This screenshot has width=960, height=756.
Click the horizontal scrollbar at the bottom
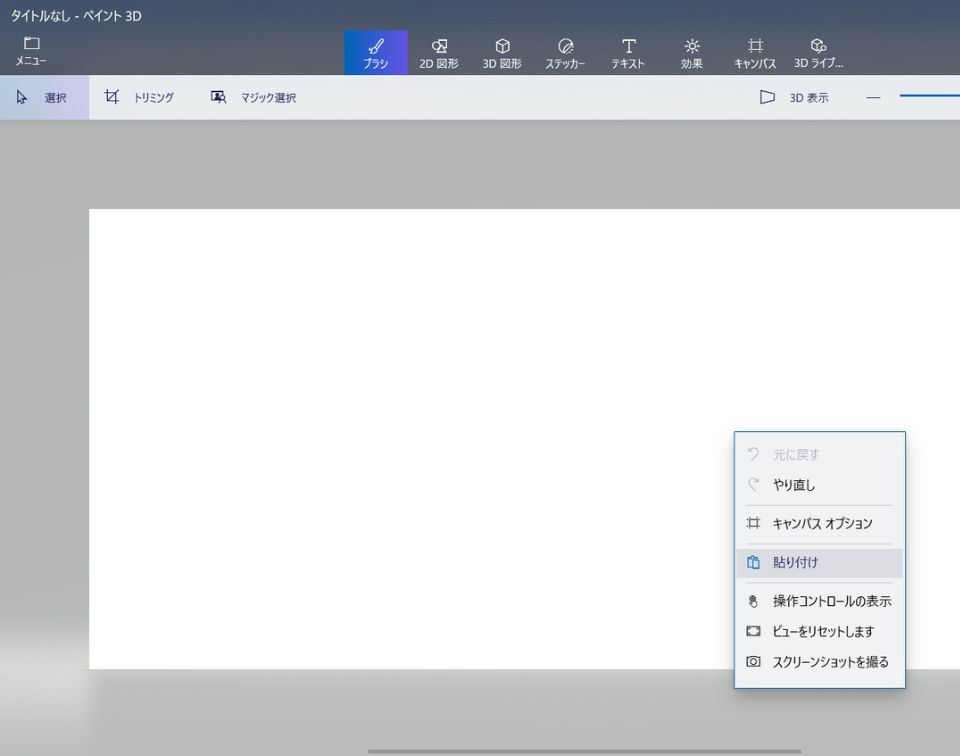(x=584, y=751)
